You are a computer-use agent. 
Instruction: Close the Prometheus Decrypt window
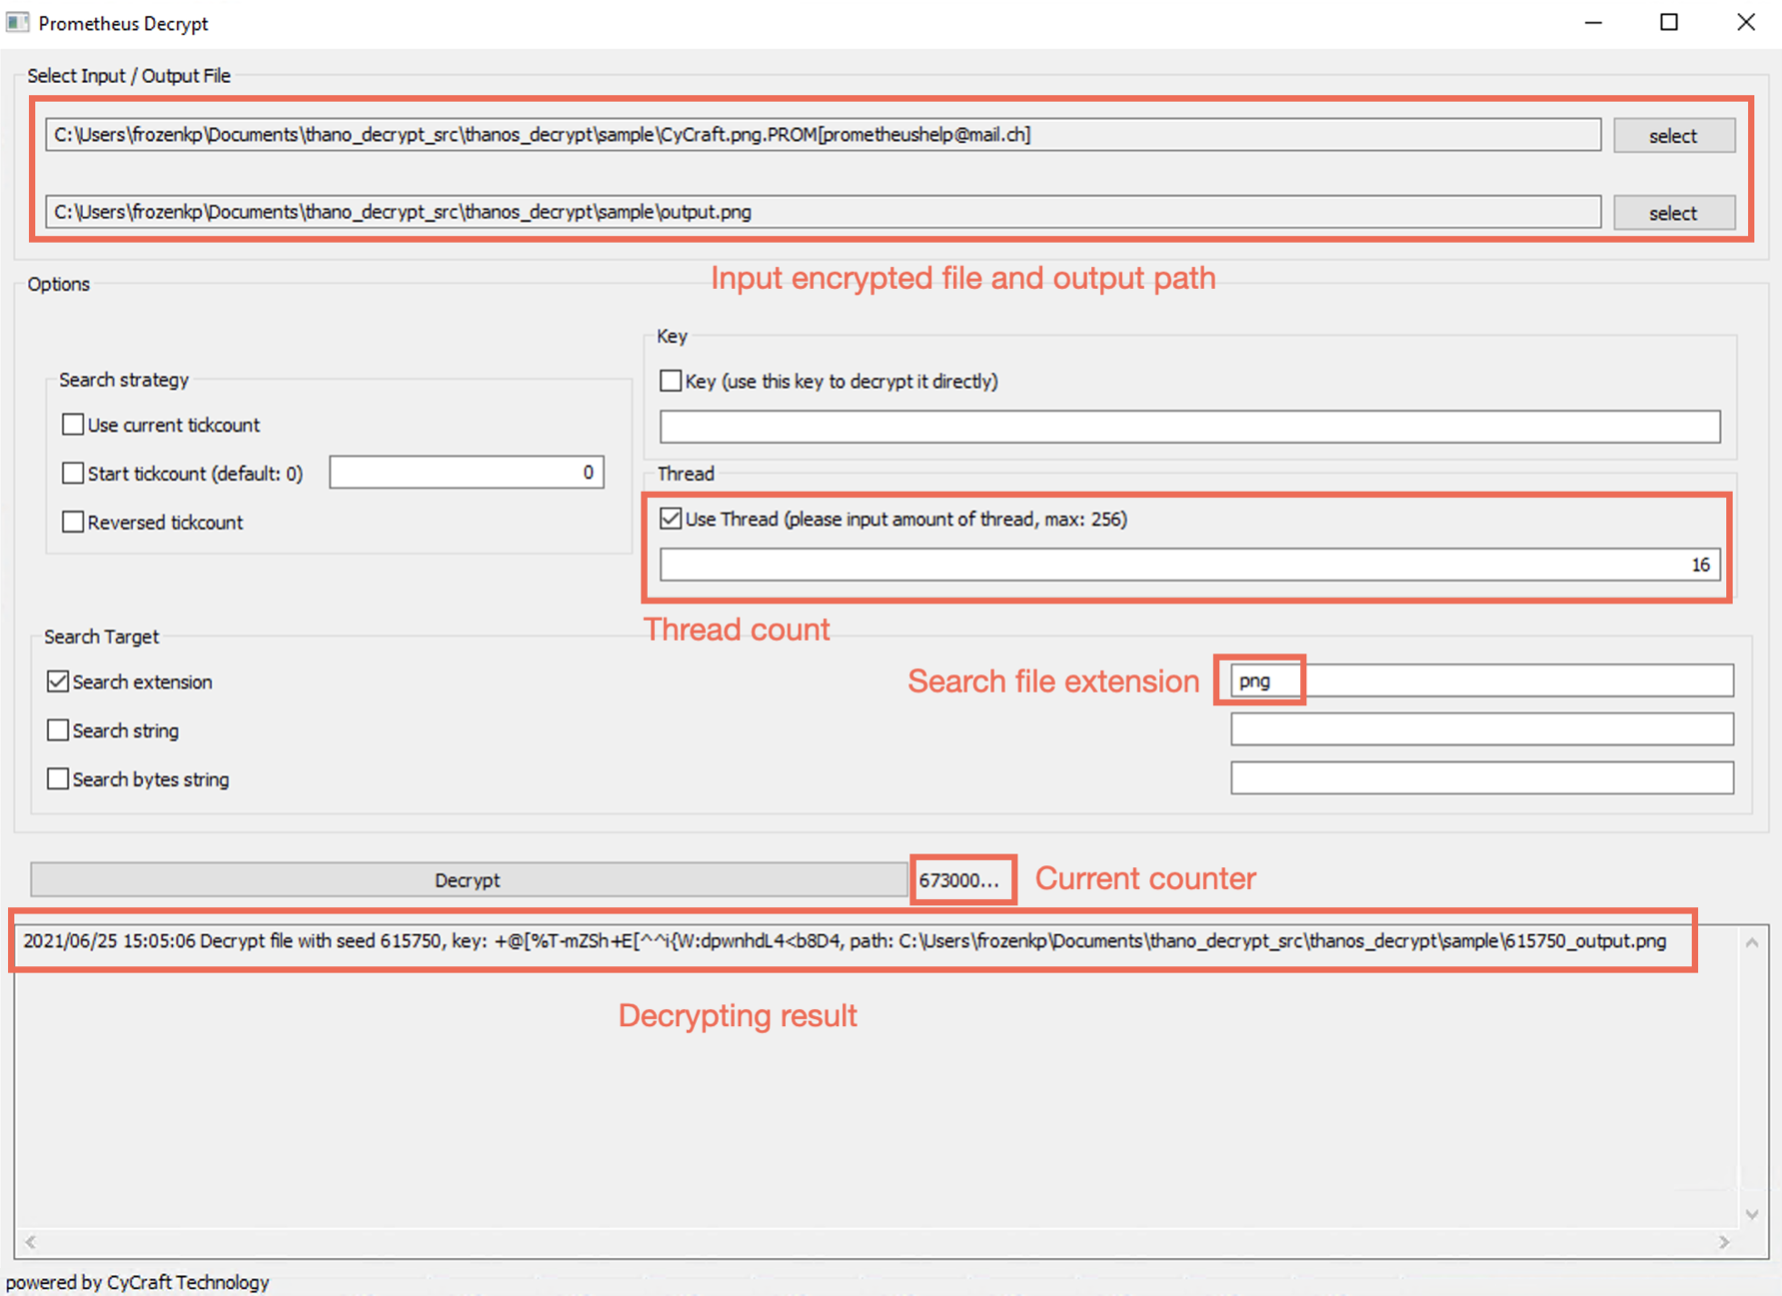tap(1746, 22)
